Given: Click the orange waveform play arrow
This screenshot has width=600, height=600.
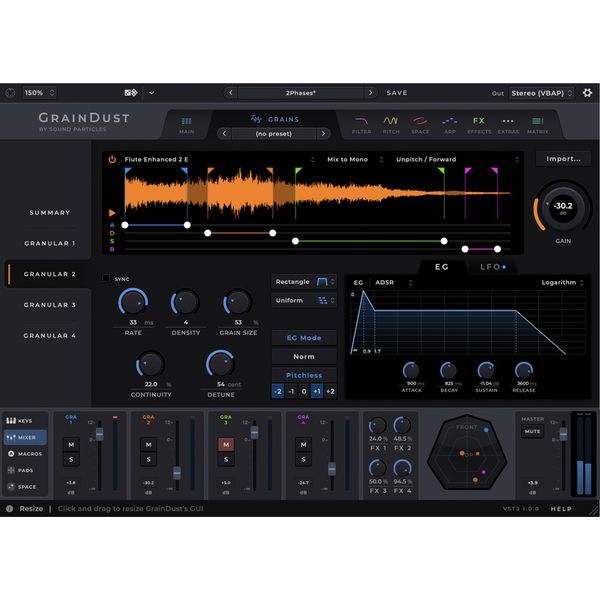Looking at the screenshot, I should point(112,213).
